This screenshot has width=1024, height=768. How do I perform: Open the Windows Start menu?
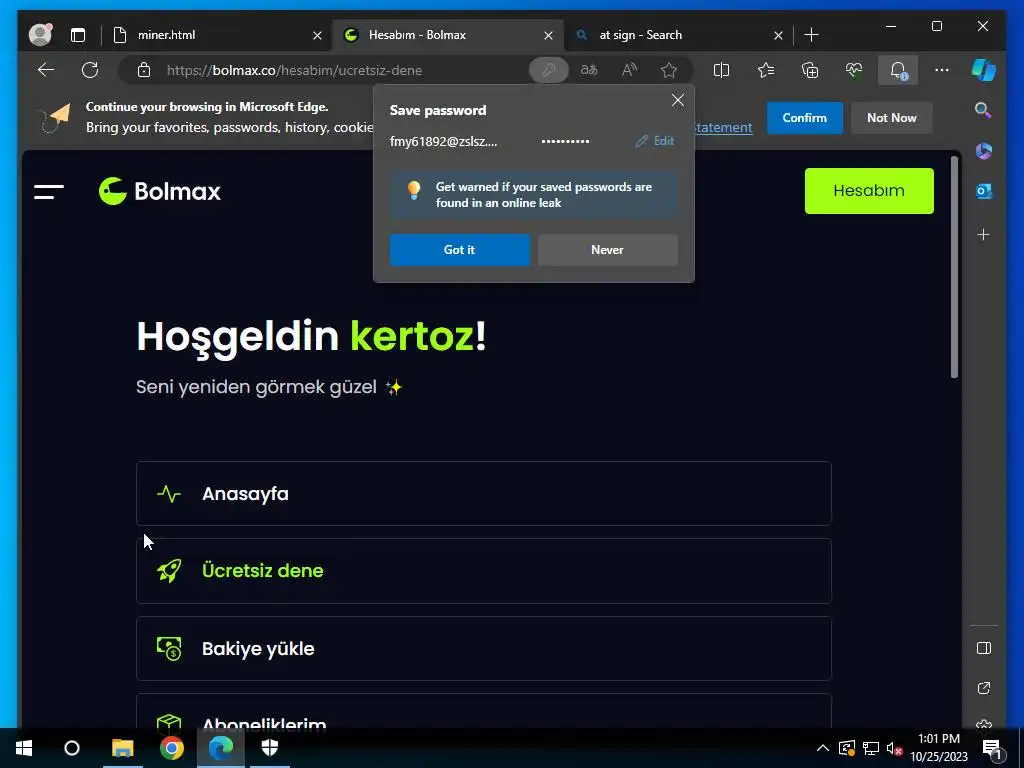click(x=24, y=748)
